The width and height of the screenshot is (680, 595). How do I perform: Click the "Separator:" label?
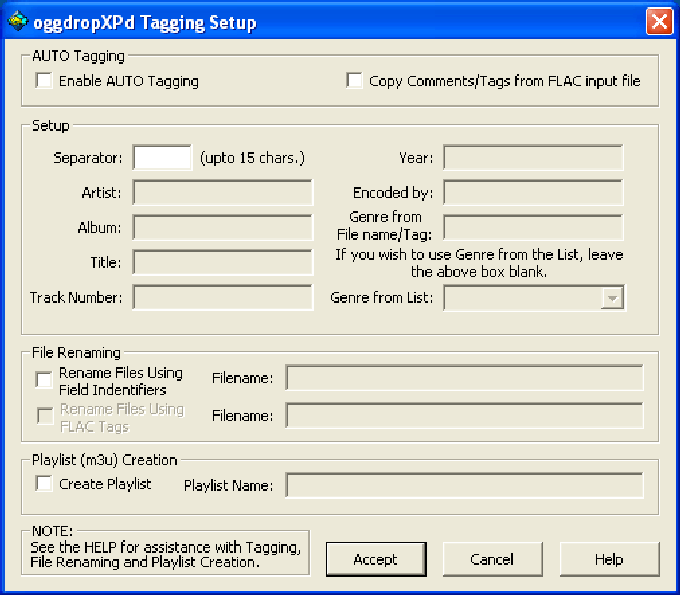point(88,158)
